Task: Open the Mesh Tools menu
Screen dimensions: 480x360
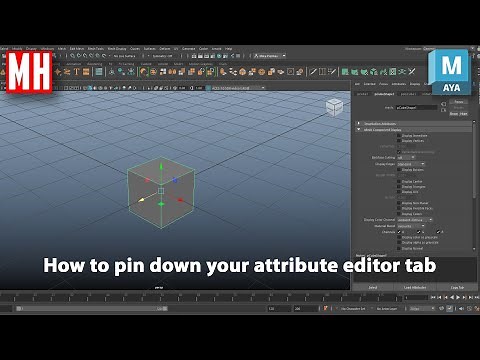Action: [x=96, y=49]
